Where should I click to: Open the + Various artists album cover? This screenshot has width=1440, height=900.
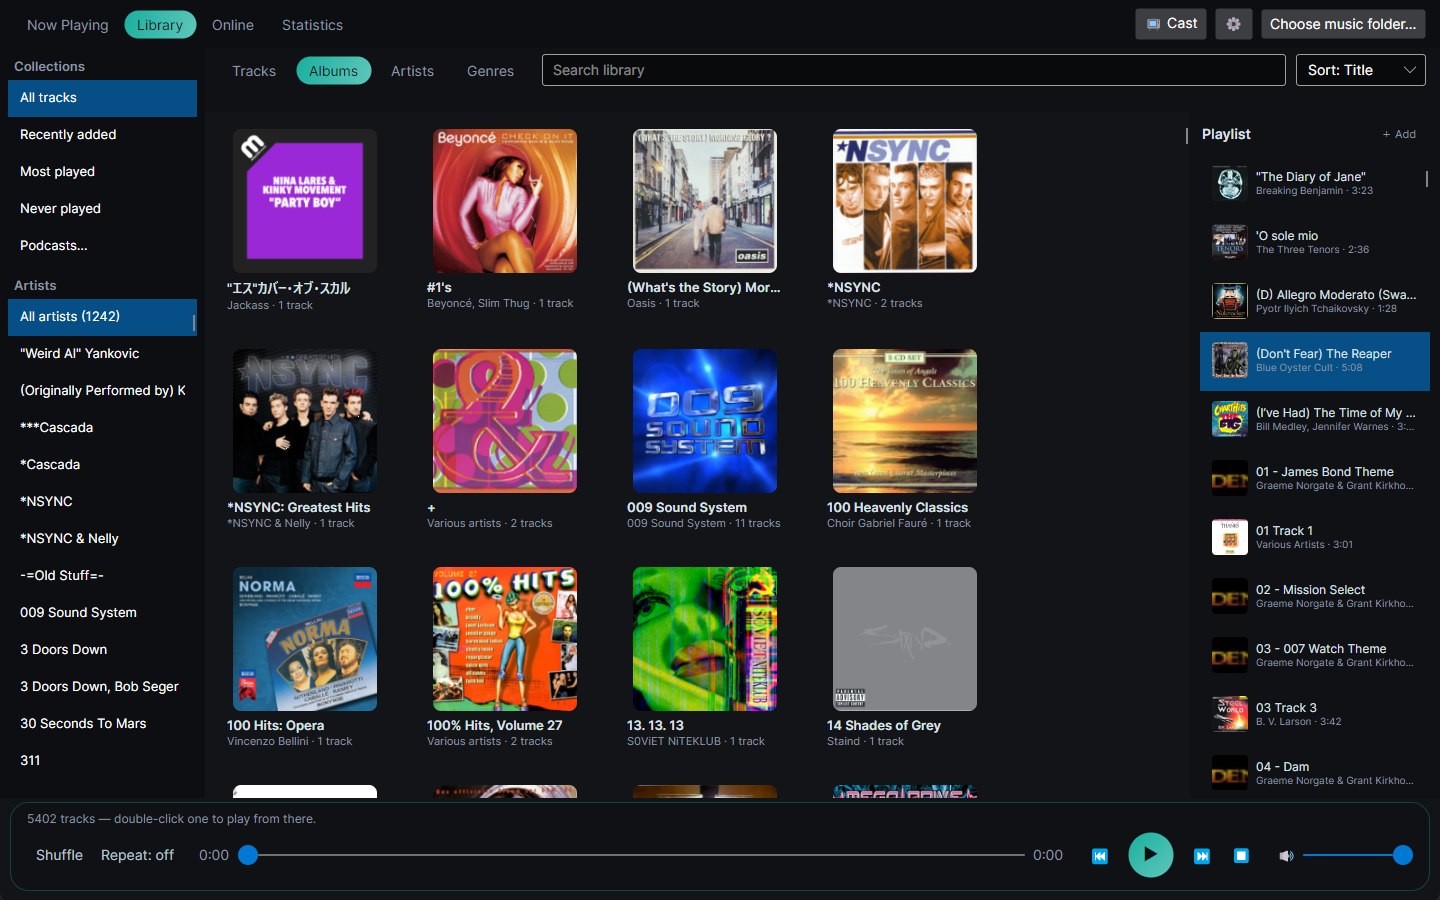coord(505,421)
